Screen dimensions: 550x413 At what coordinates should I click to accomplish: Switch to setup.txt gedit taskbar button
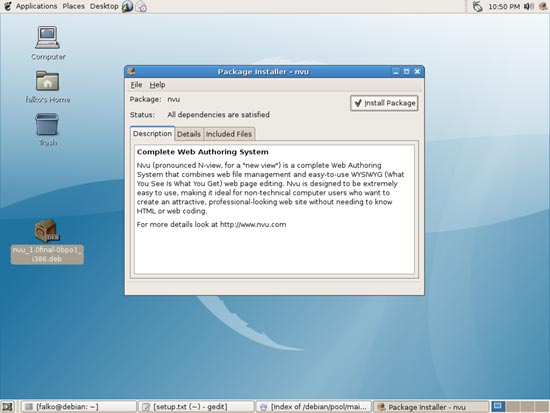click(x=196, y=407)
